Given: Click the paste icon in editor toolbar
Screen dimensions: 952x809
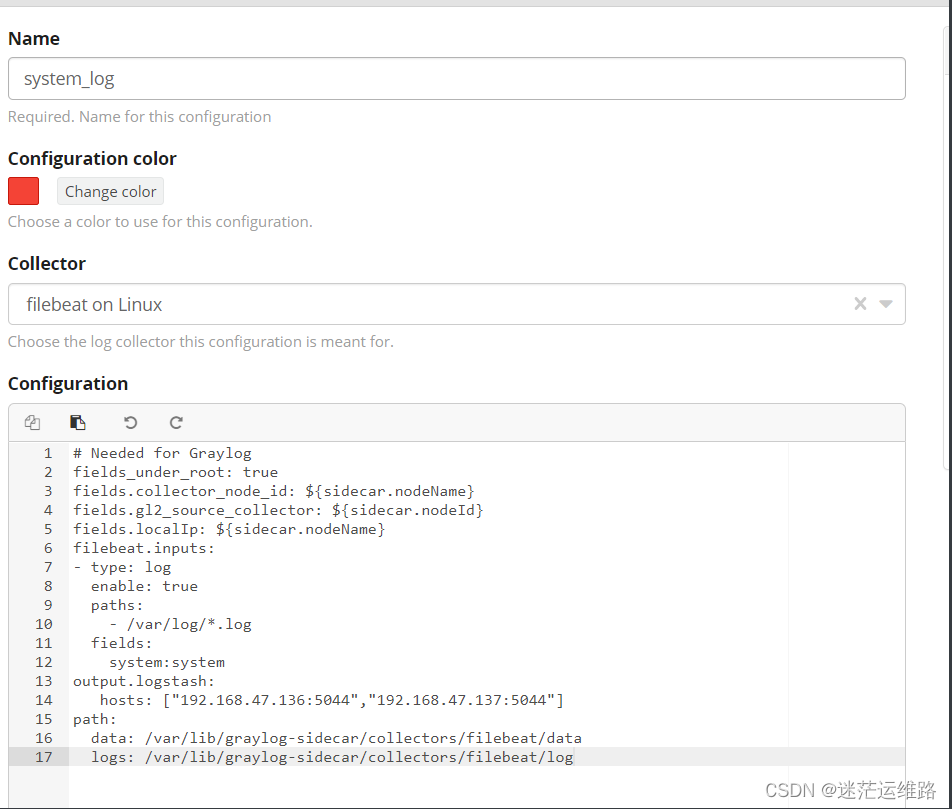Looking at the screenshot, I should [x=78, y=422].
